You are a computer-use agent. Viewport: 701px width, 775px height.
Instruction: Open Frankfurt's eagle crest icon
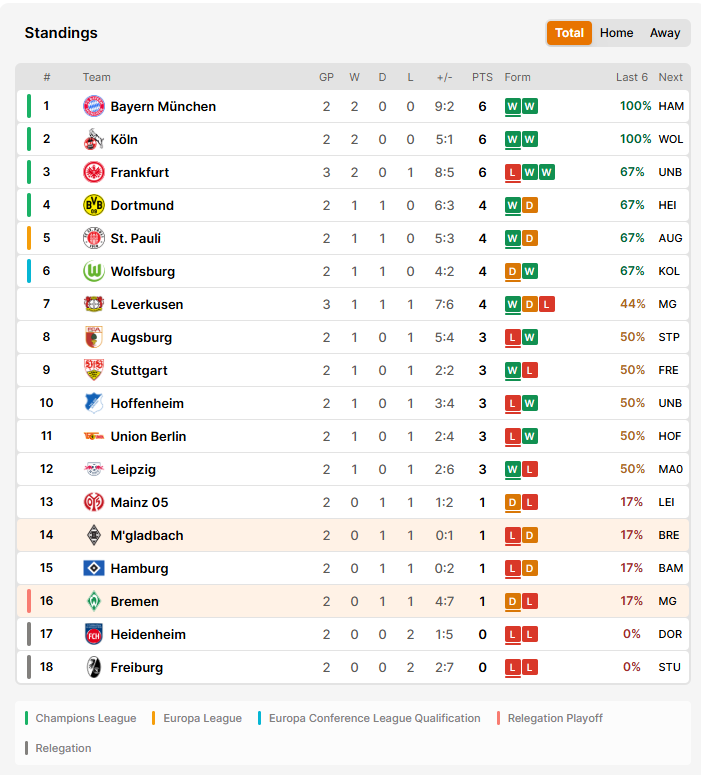click(x=93, y=172)
